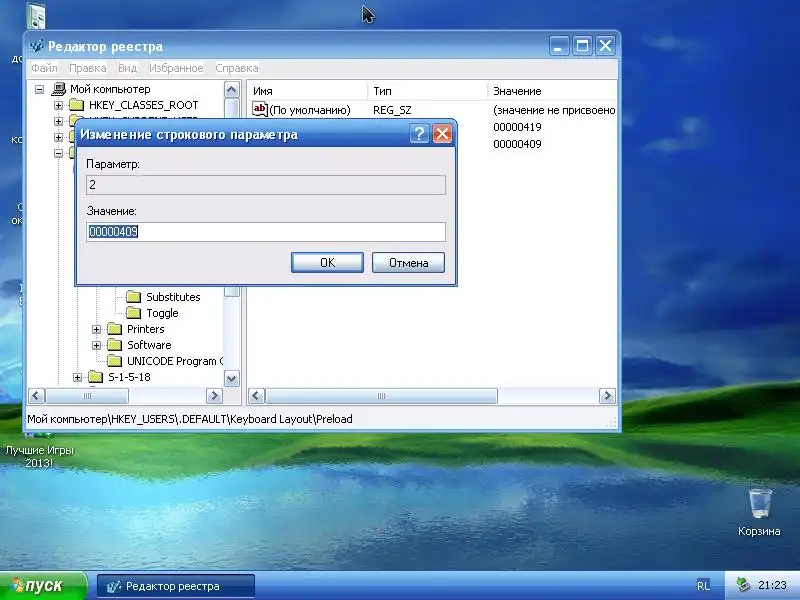Open the Файл menu
The image size is (800, 600).
(x=44, y=68)
